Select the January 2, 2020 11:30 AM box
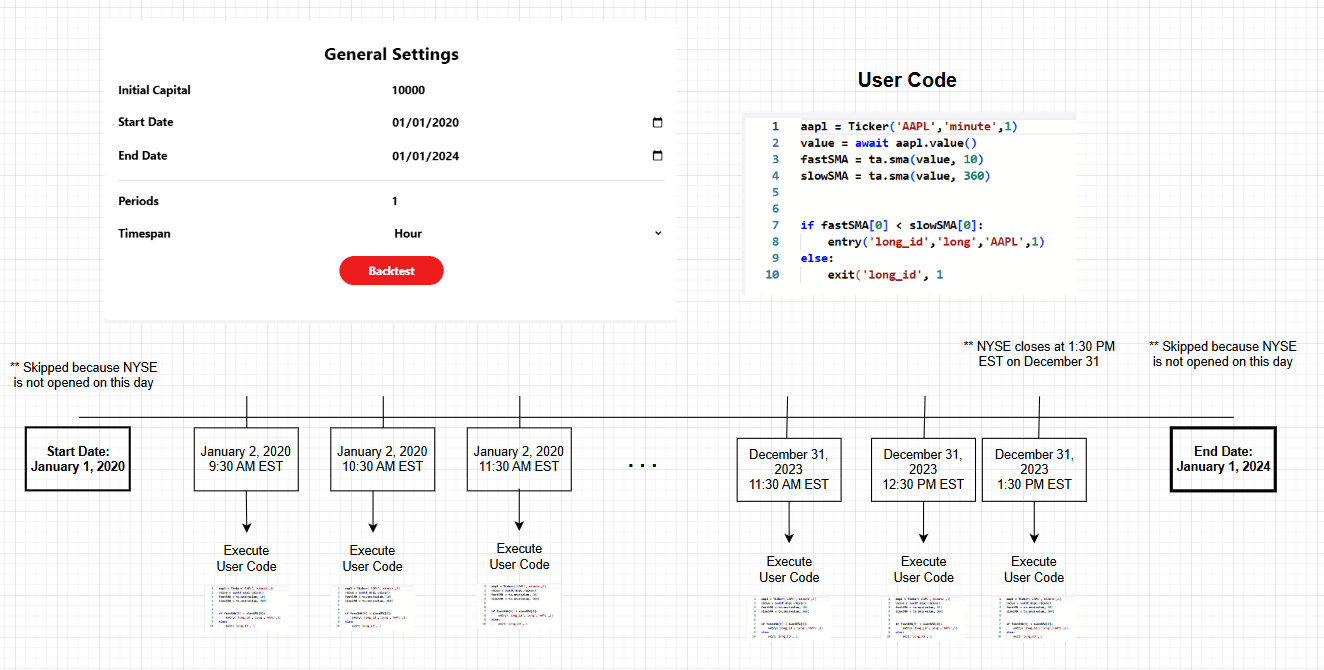The height and width of the screenshot is (670, 1324). click(519, 459)
